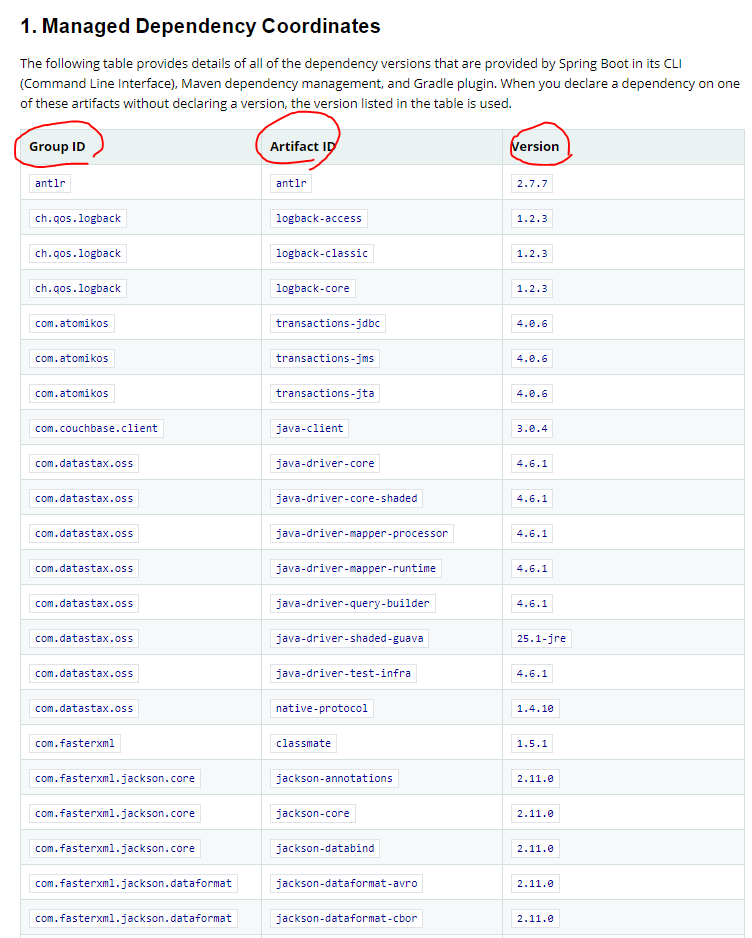Click the jackson-core artifact cell
The width and height of the screenshot is (752, 938).
click(313, 813)
